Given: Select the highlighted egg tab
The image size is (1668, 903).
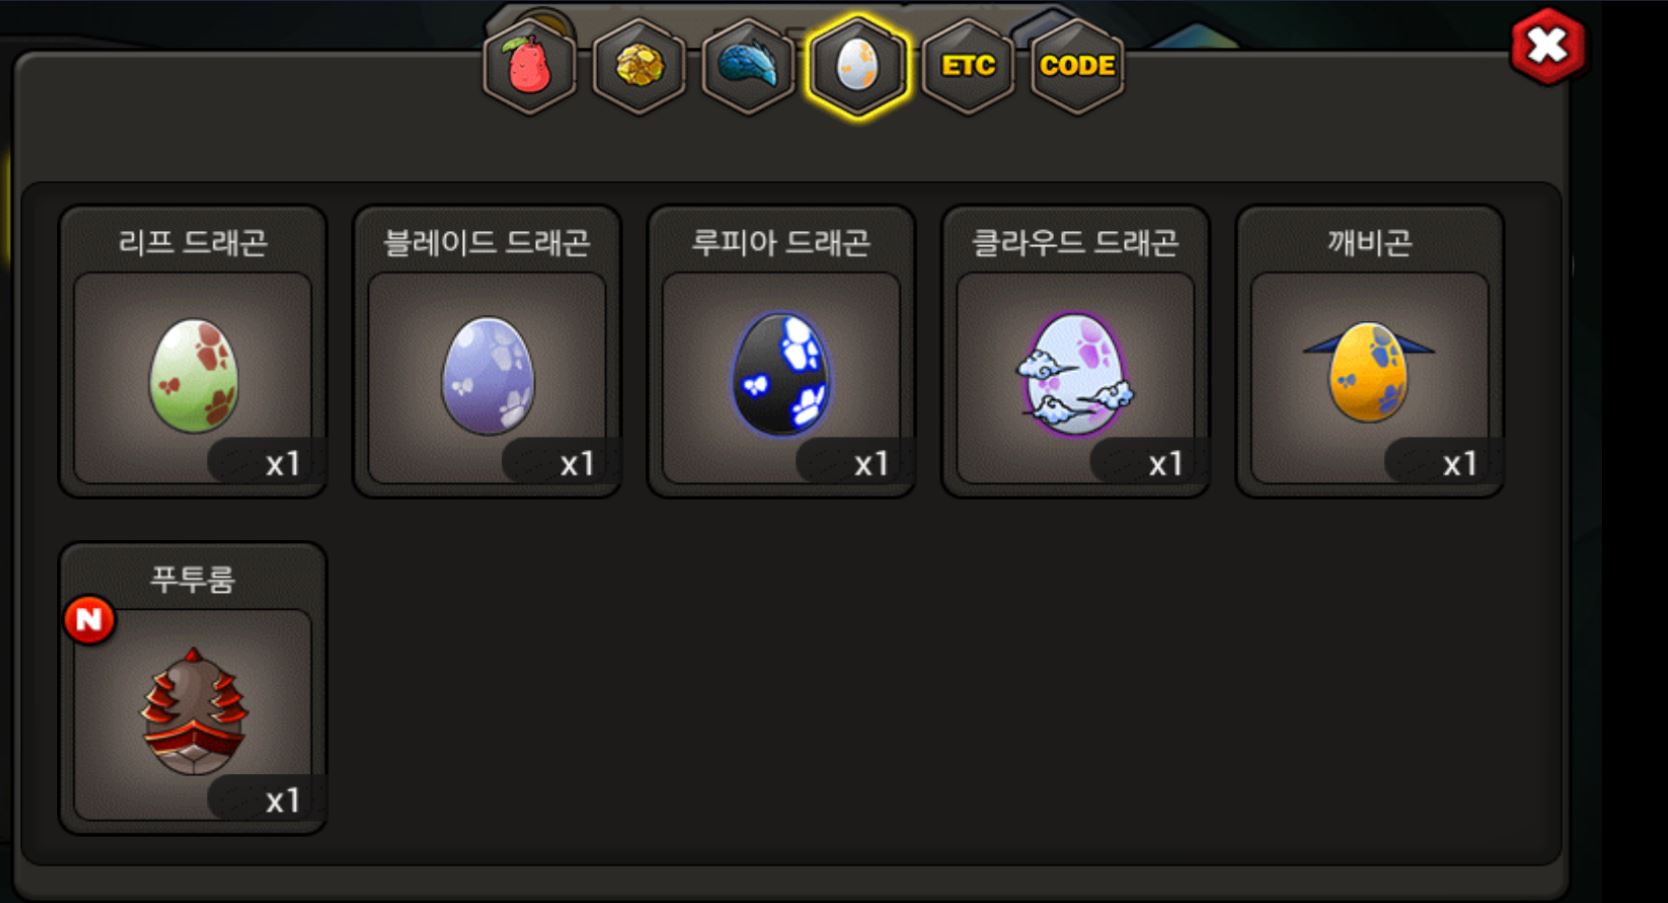Looking at the screenshot, I should 858,66.
